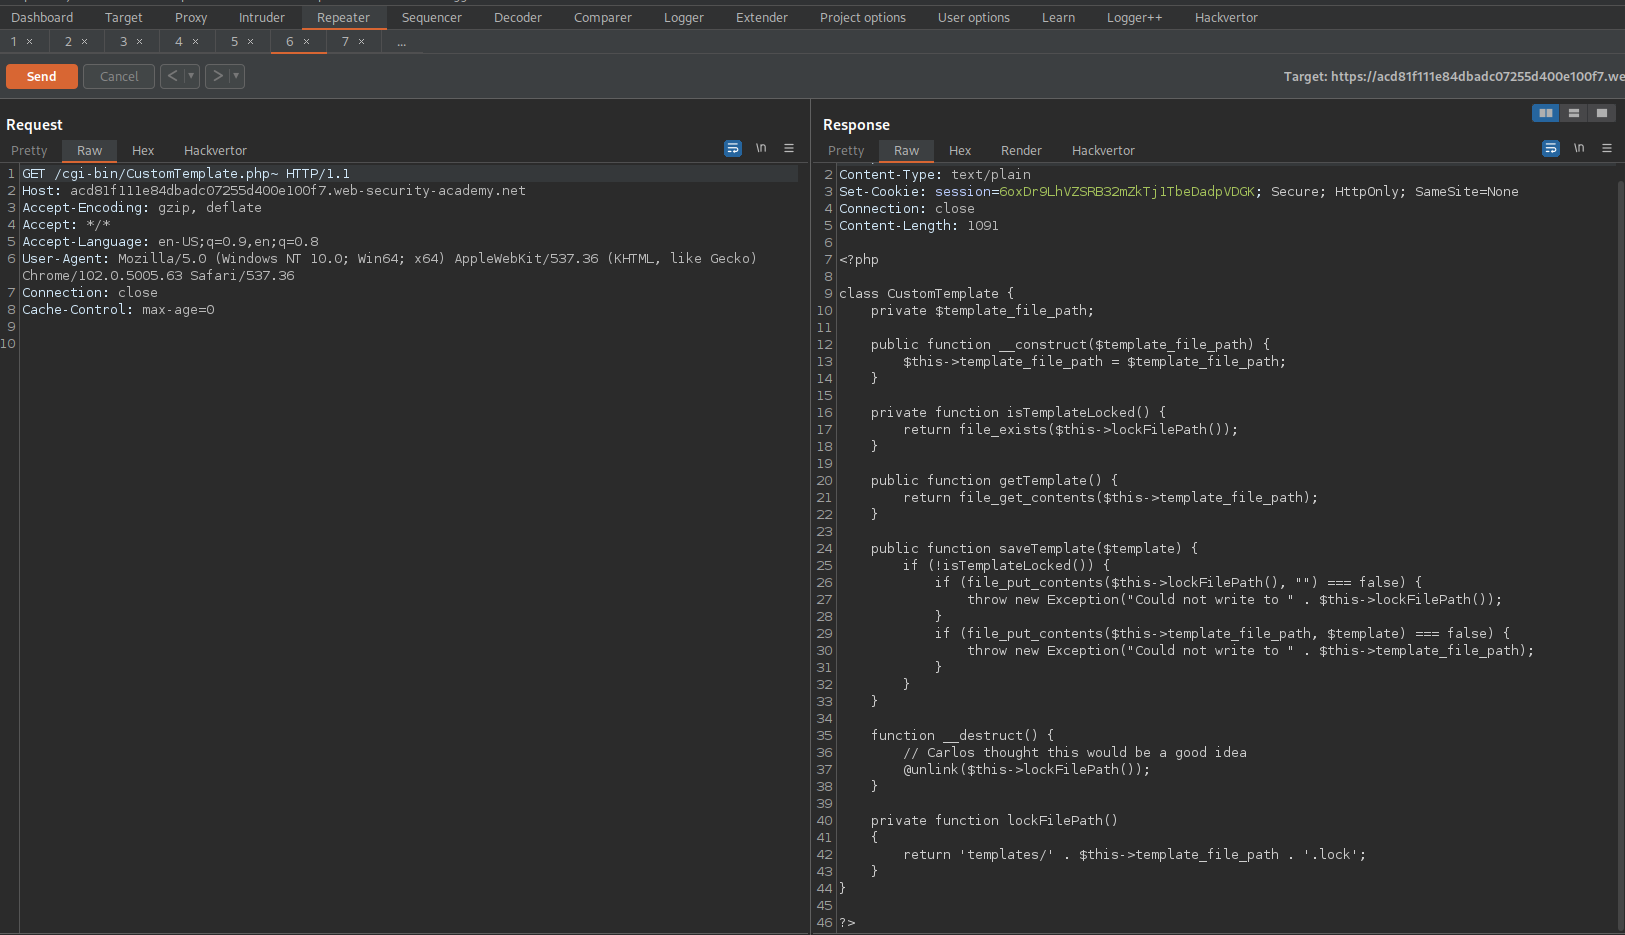This screenshot has height=935, width=1625.
Task: Open the Logger tab
Action: point(684,18)
